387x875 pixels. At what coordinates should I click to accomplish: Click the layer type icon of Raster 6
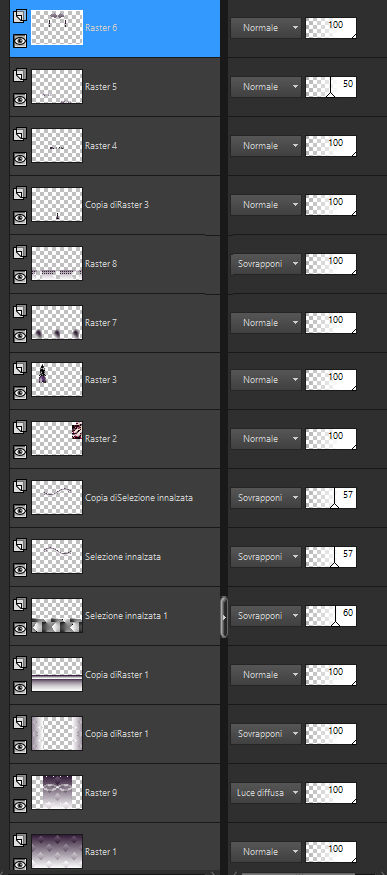[x=20, y=16]
